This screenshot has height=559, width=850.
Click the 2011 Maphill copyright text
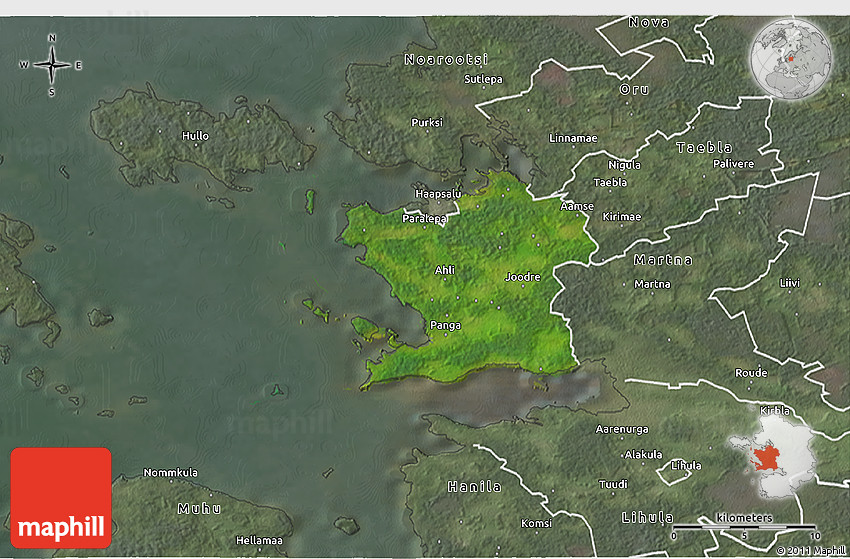810,549
